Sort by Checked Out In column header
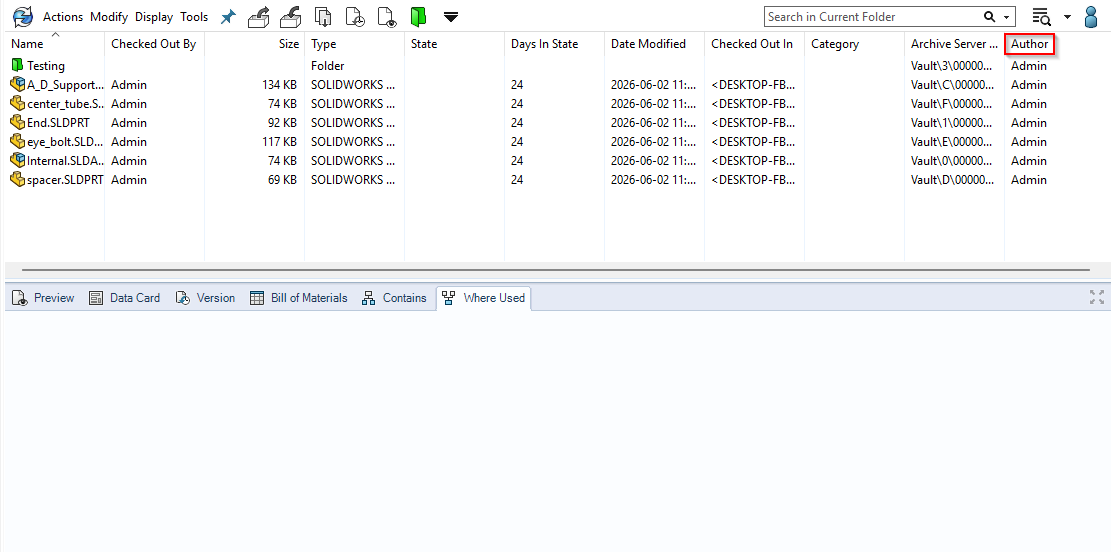The width and height of the screenshot is (1111, 552). pyautogui.click(x=754, y=44)
